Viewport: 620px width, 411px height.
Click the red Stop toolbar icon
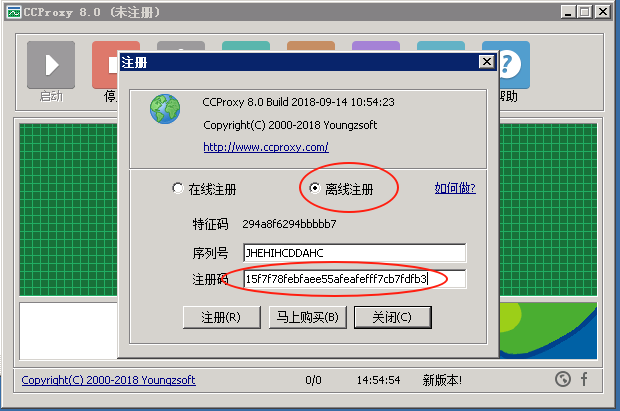click(105, 65)
